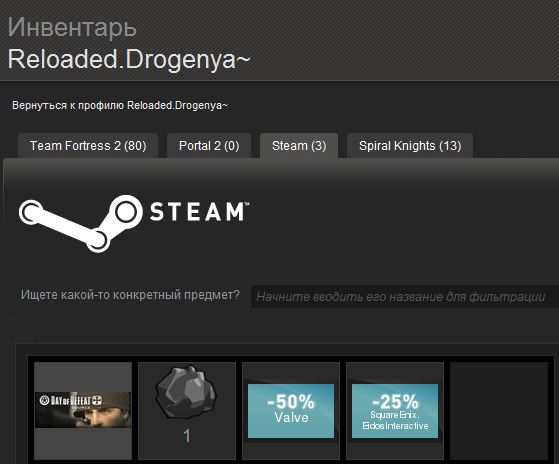Screen dimensions: 559x464
Task: Go back via Вернуться к профилю link
Action: click(120, 105)
